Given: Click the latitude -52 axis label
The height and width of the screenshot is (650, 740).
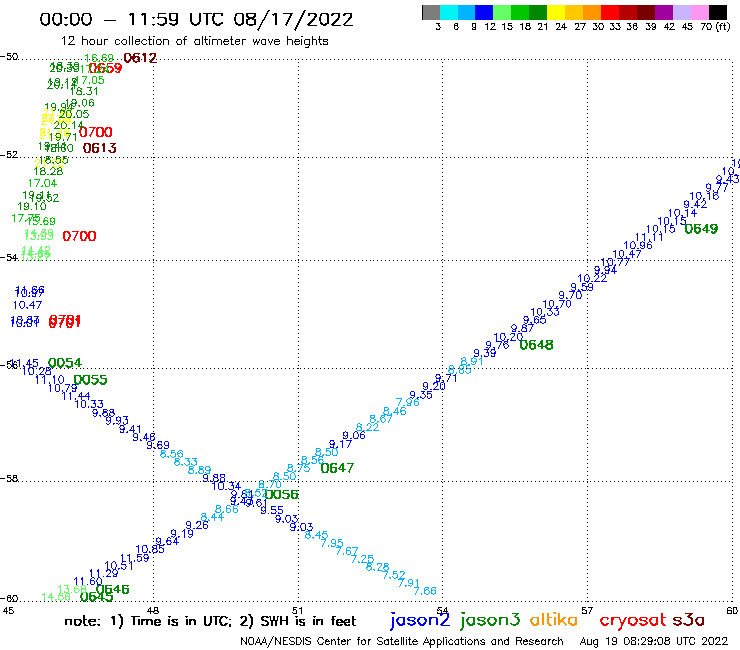Looking at the screenshot, I should tap(9, 155).
